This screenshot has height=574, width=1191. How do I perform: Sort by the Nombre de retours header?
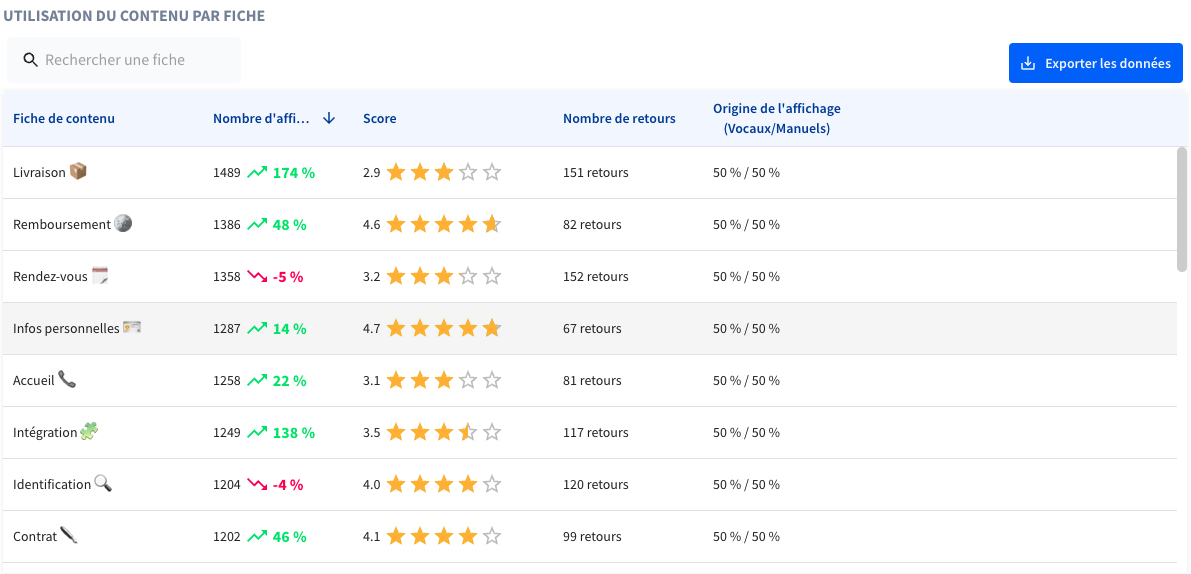619,118
